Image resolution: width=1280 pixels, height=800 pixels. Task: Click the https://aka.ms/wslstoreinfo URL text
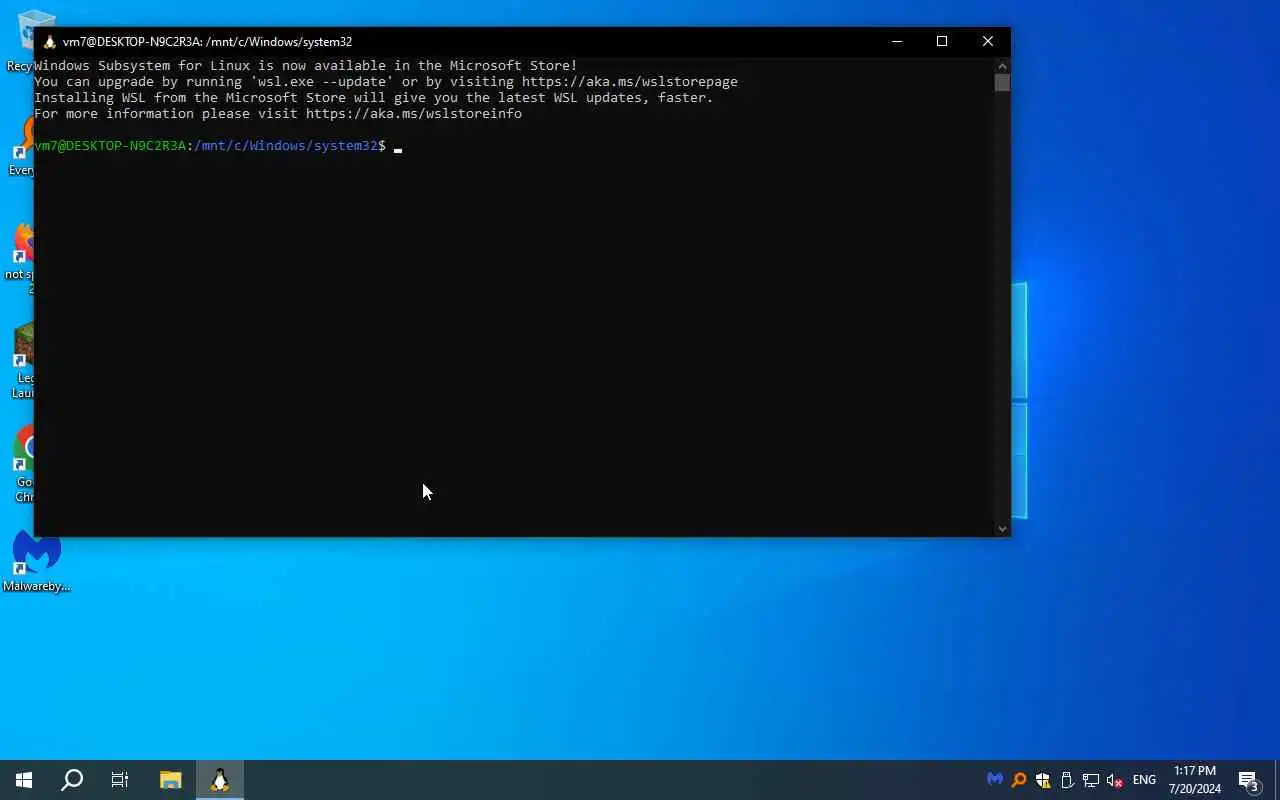(414, 114)
